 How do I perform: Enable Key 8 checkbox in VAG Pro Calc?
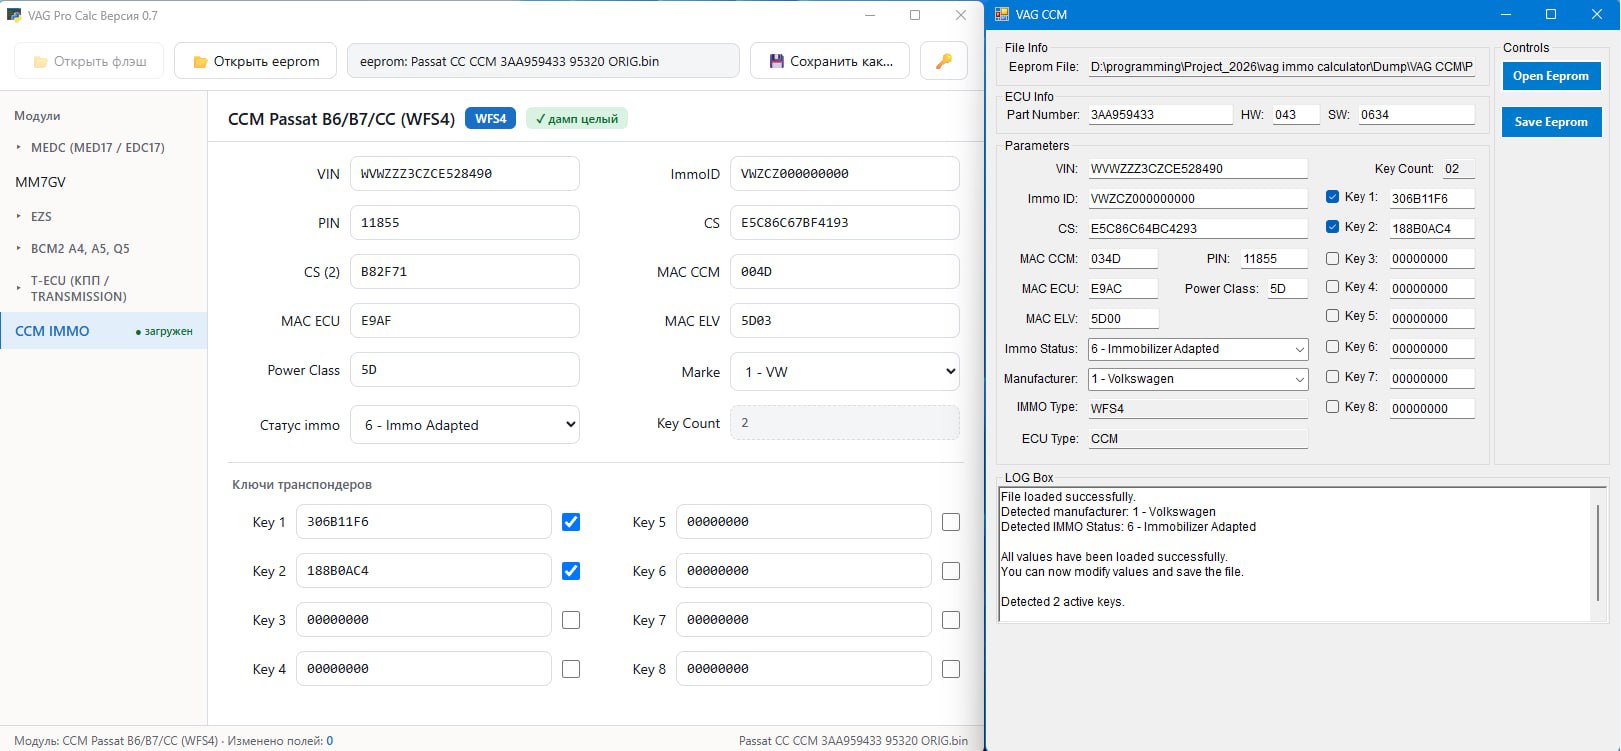click(x=951, y=669)
